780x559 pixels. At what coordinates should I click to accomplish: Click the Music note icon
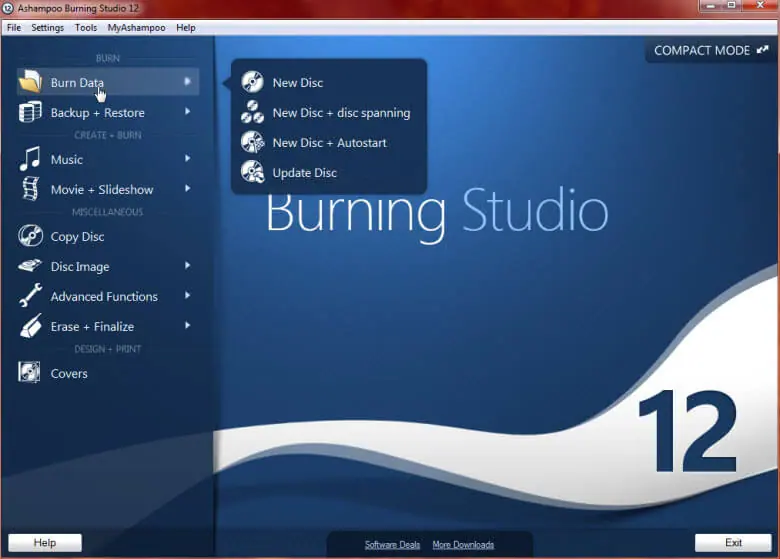30,159
